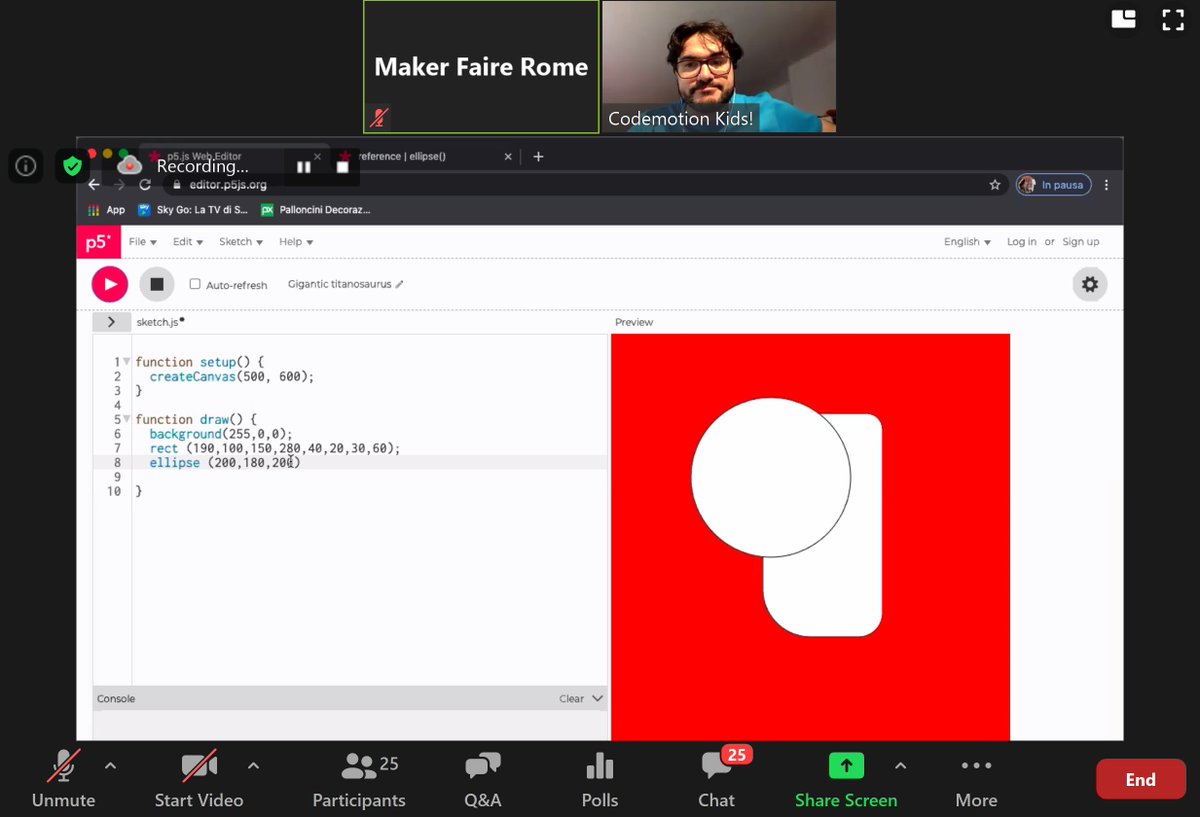Viewport: 1200px width, 817px height.
Task: Click the green encryption shield icon
Action: click(x=72, y=166)
